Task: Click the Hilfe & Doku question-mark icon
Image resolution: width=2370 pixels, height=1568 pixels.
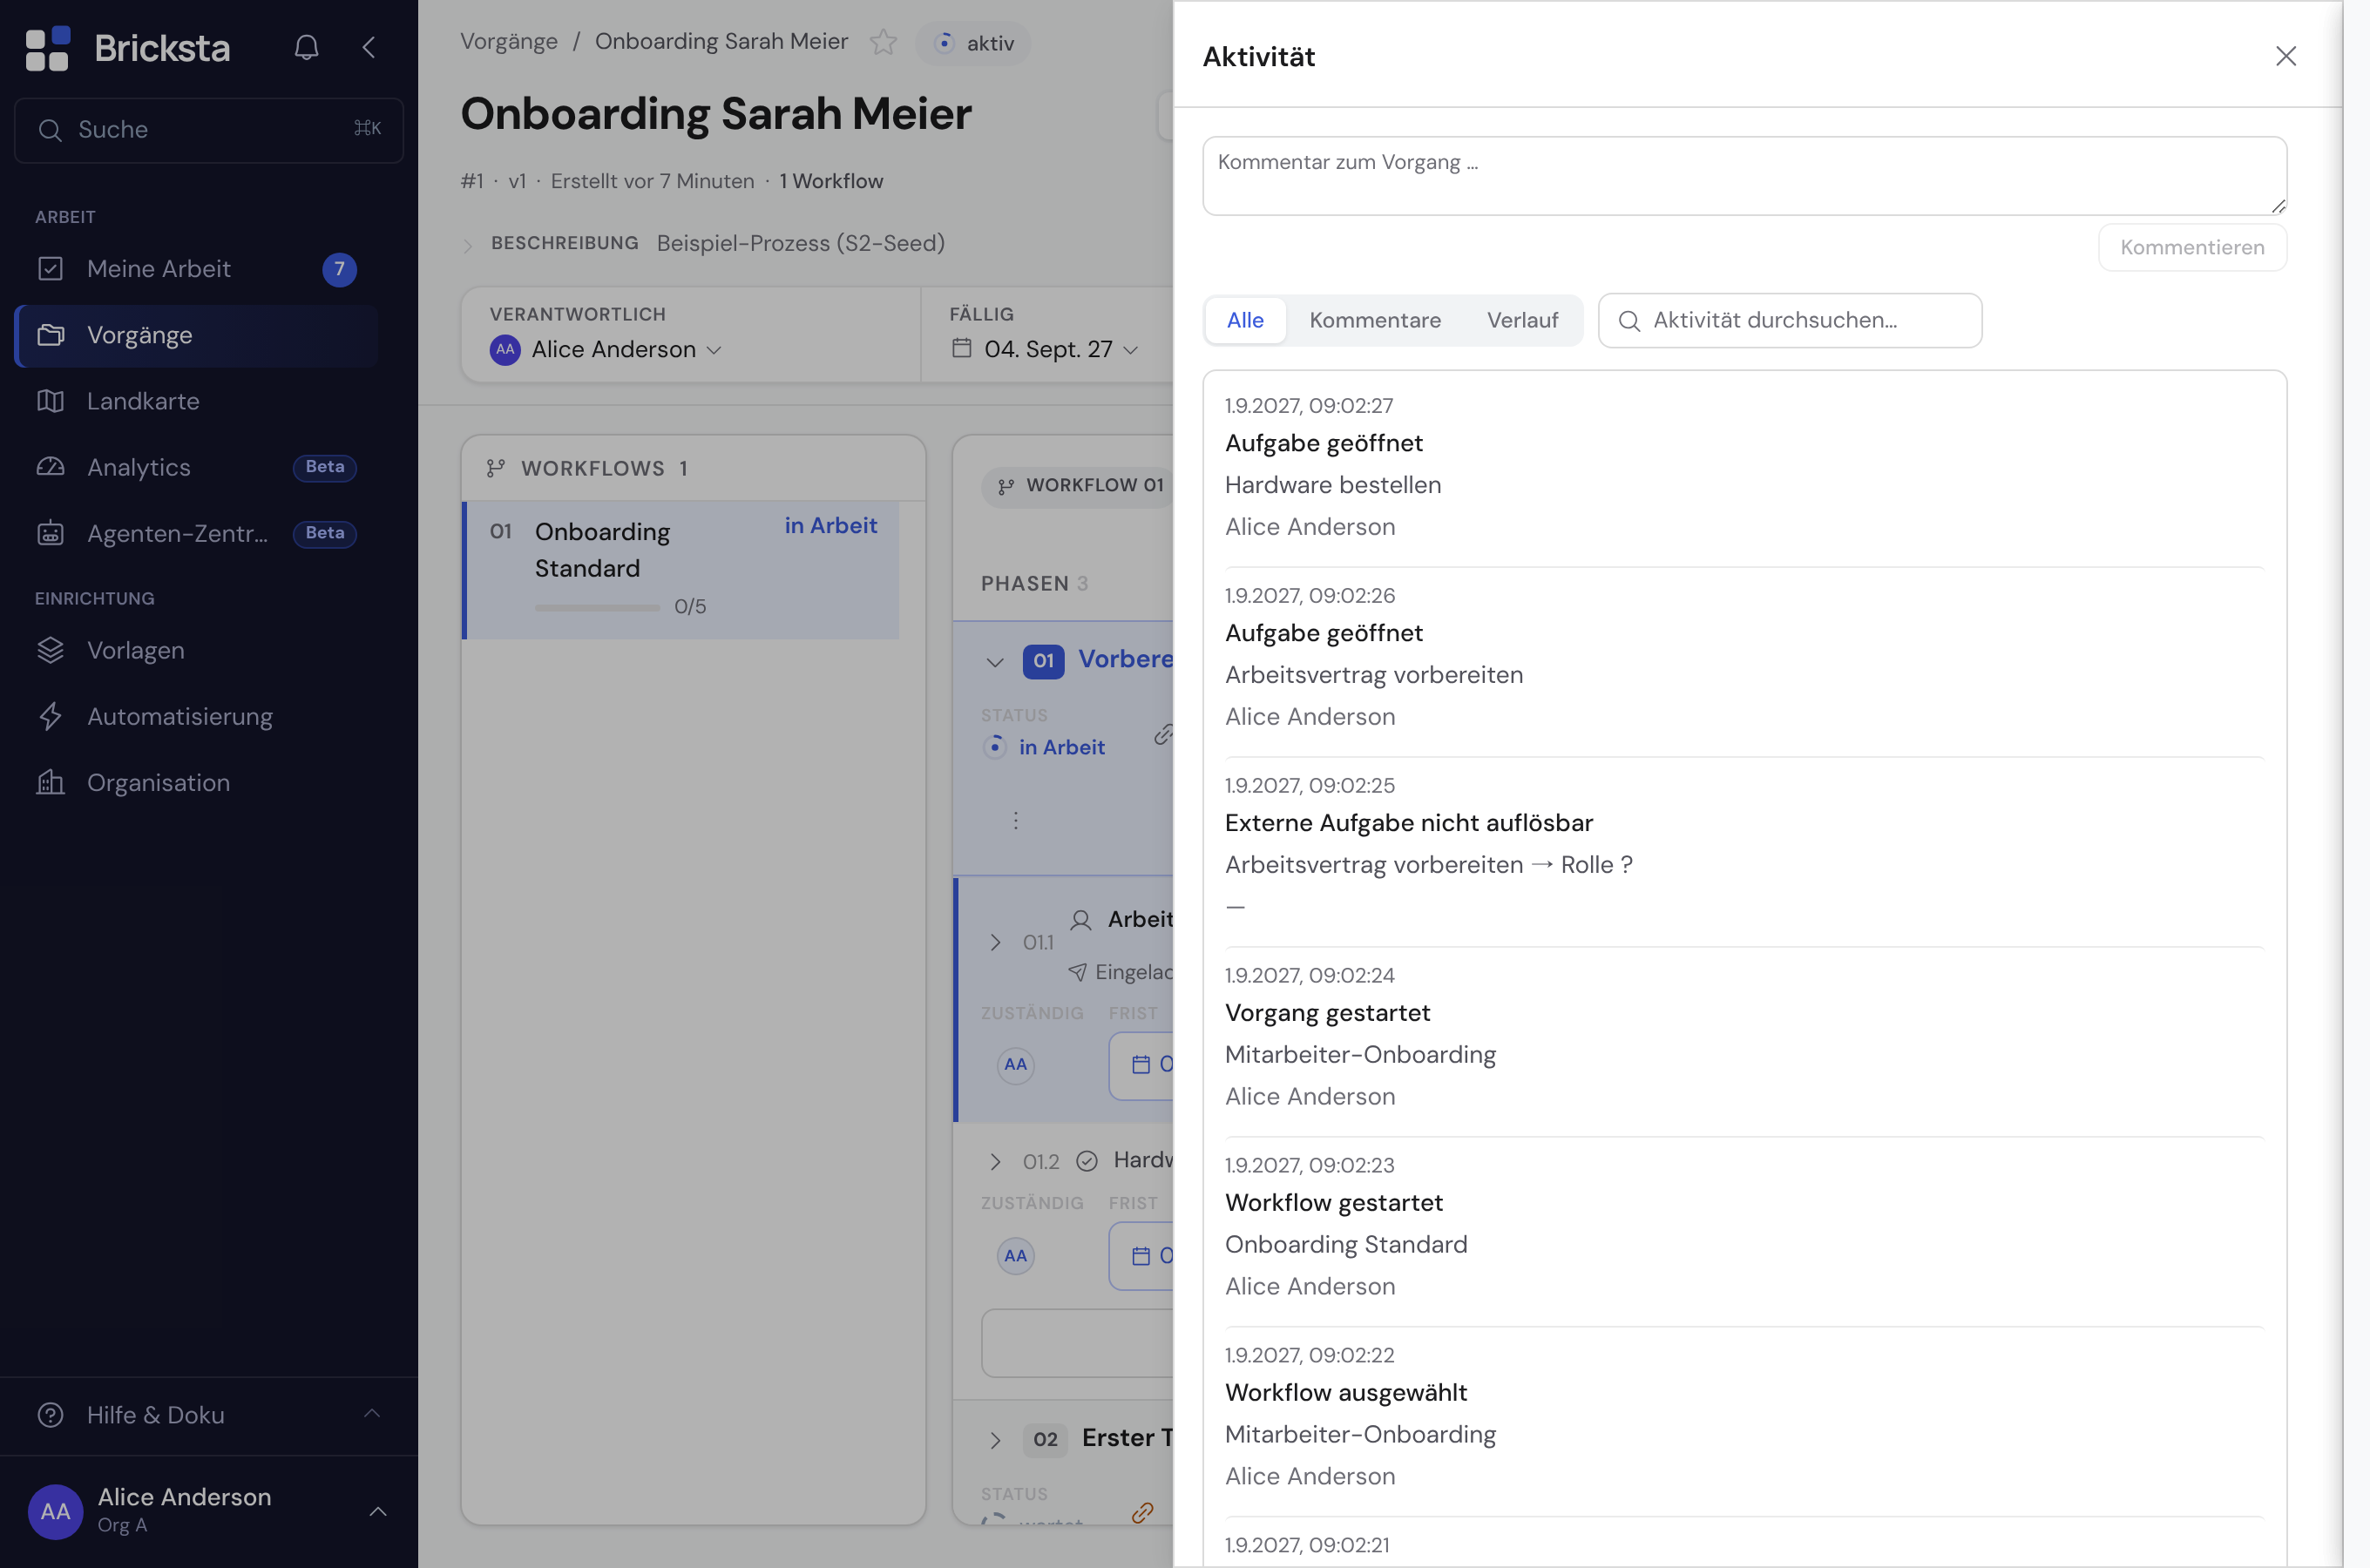Action: (x=50, y=1415)
